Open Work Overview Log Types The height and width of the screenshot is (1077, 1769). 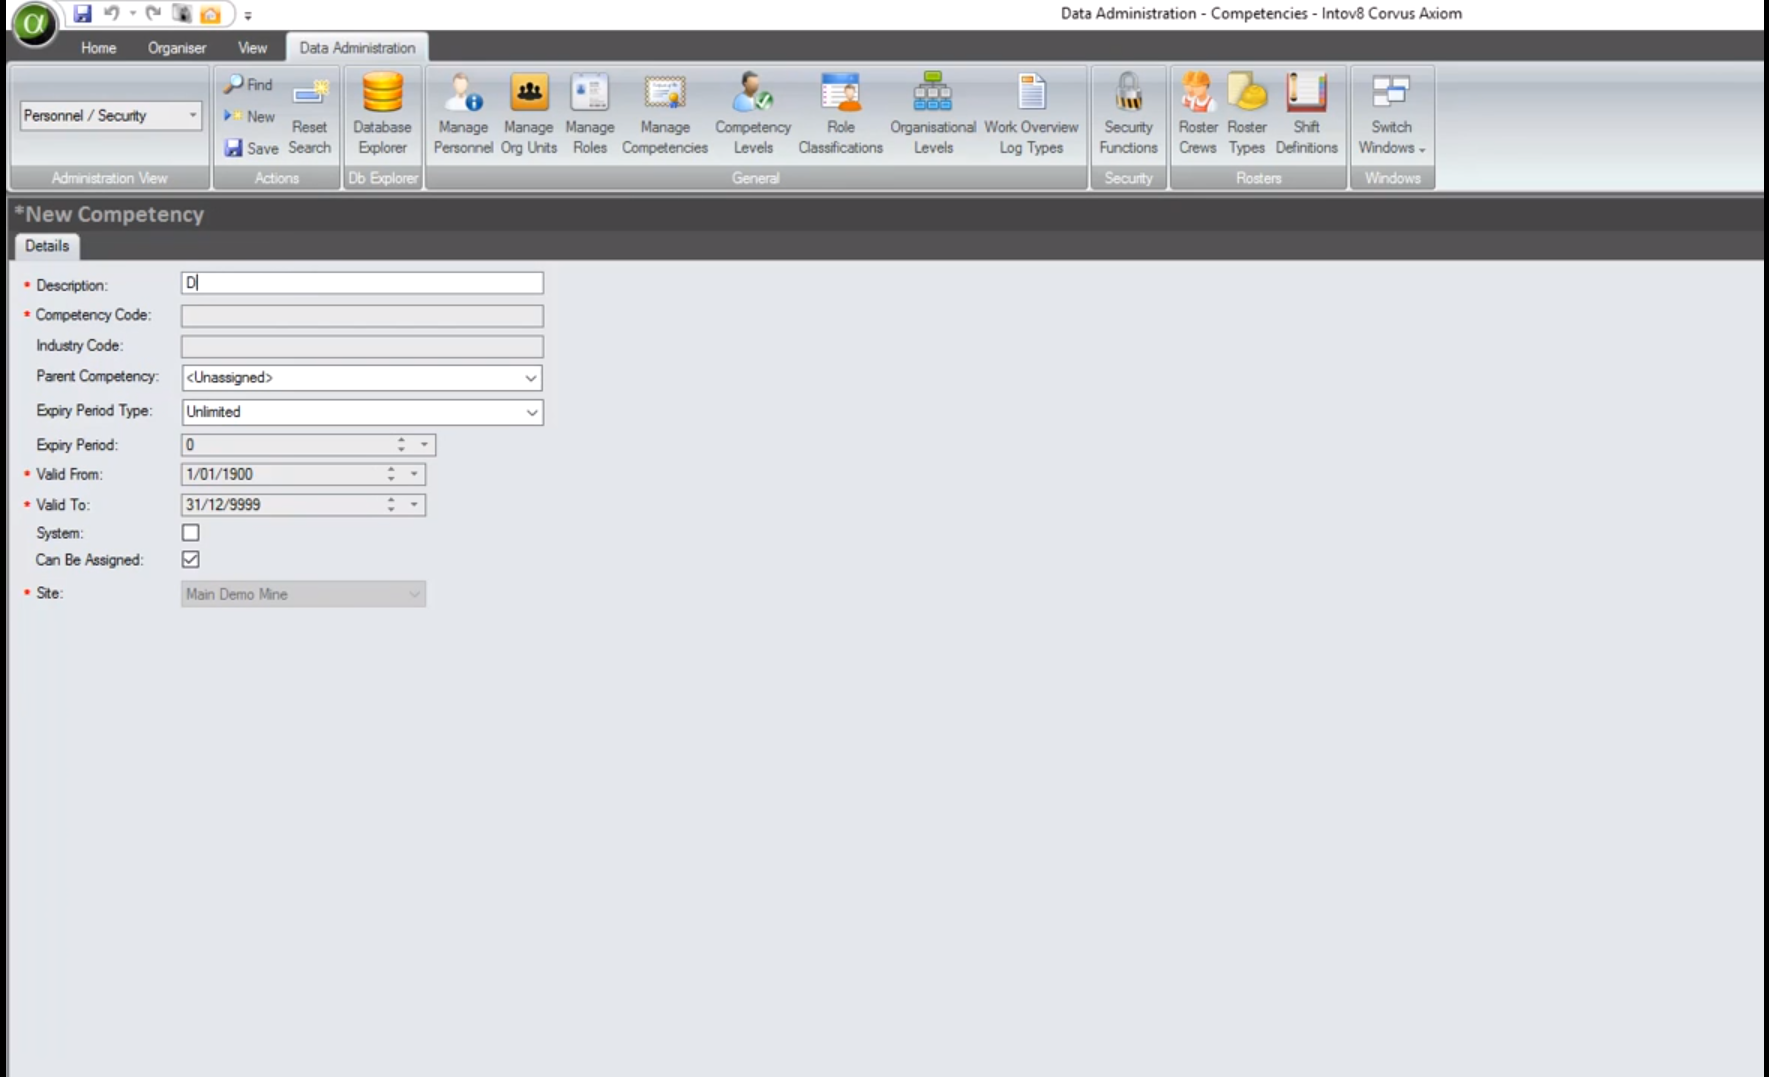pos(1031,115)
